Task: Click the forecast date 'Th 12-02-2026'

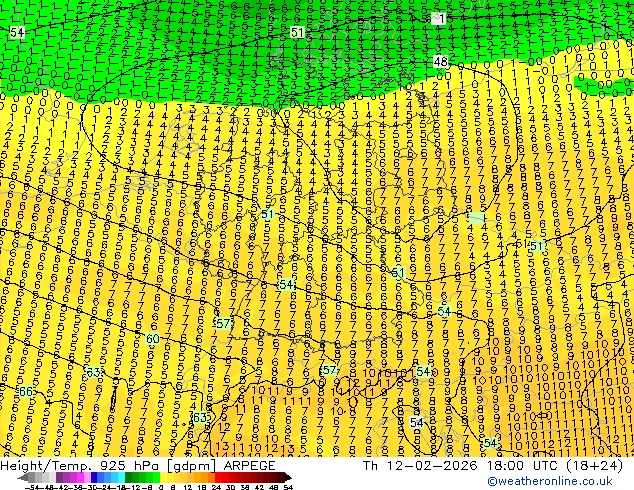Action: pyautogui.click(x=420, y=466)
